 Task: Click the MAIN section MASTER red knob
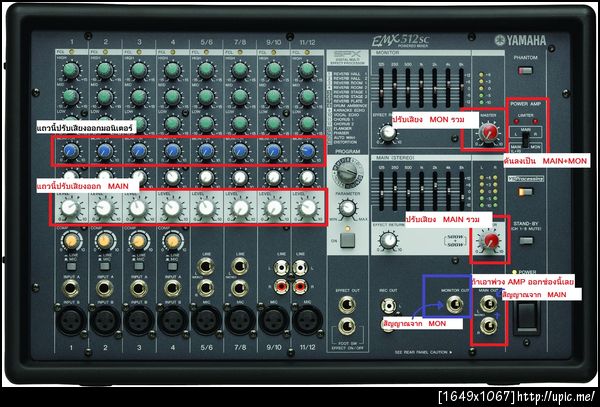tap(491, 241)
